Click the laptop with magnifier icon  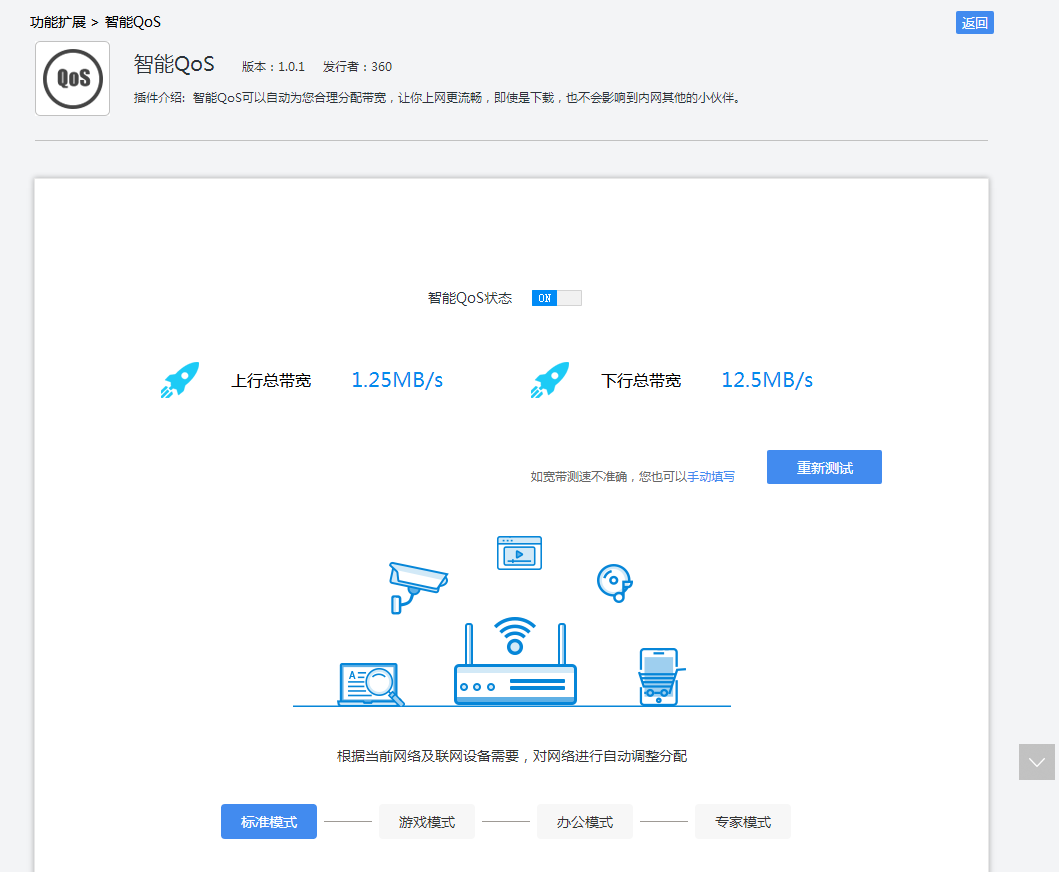point(367,682)
